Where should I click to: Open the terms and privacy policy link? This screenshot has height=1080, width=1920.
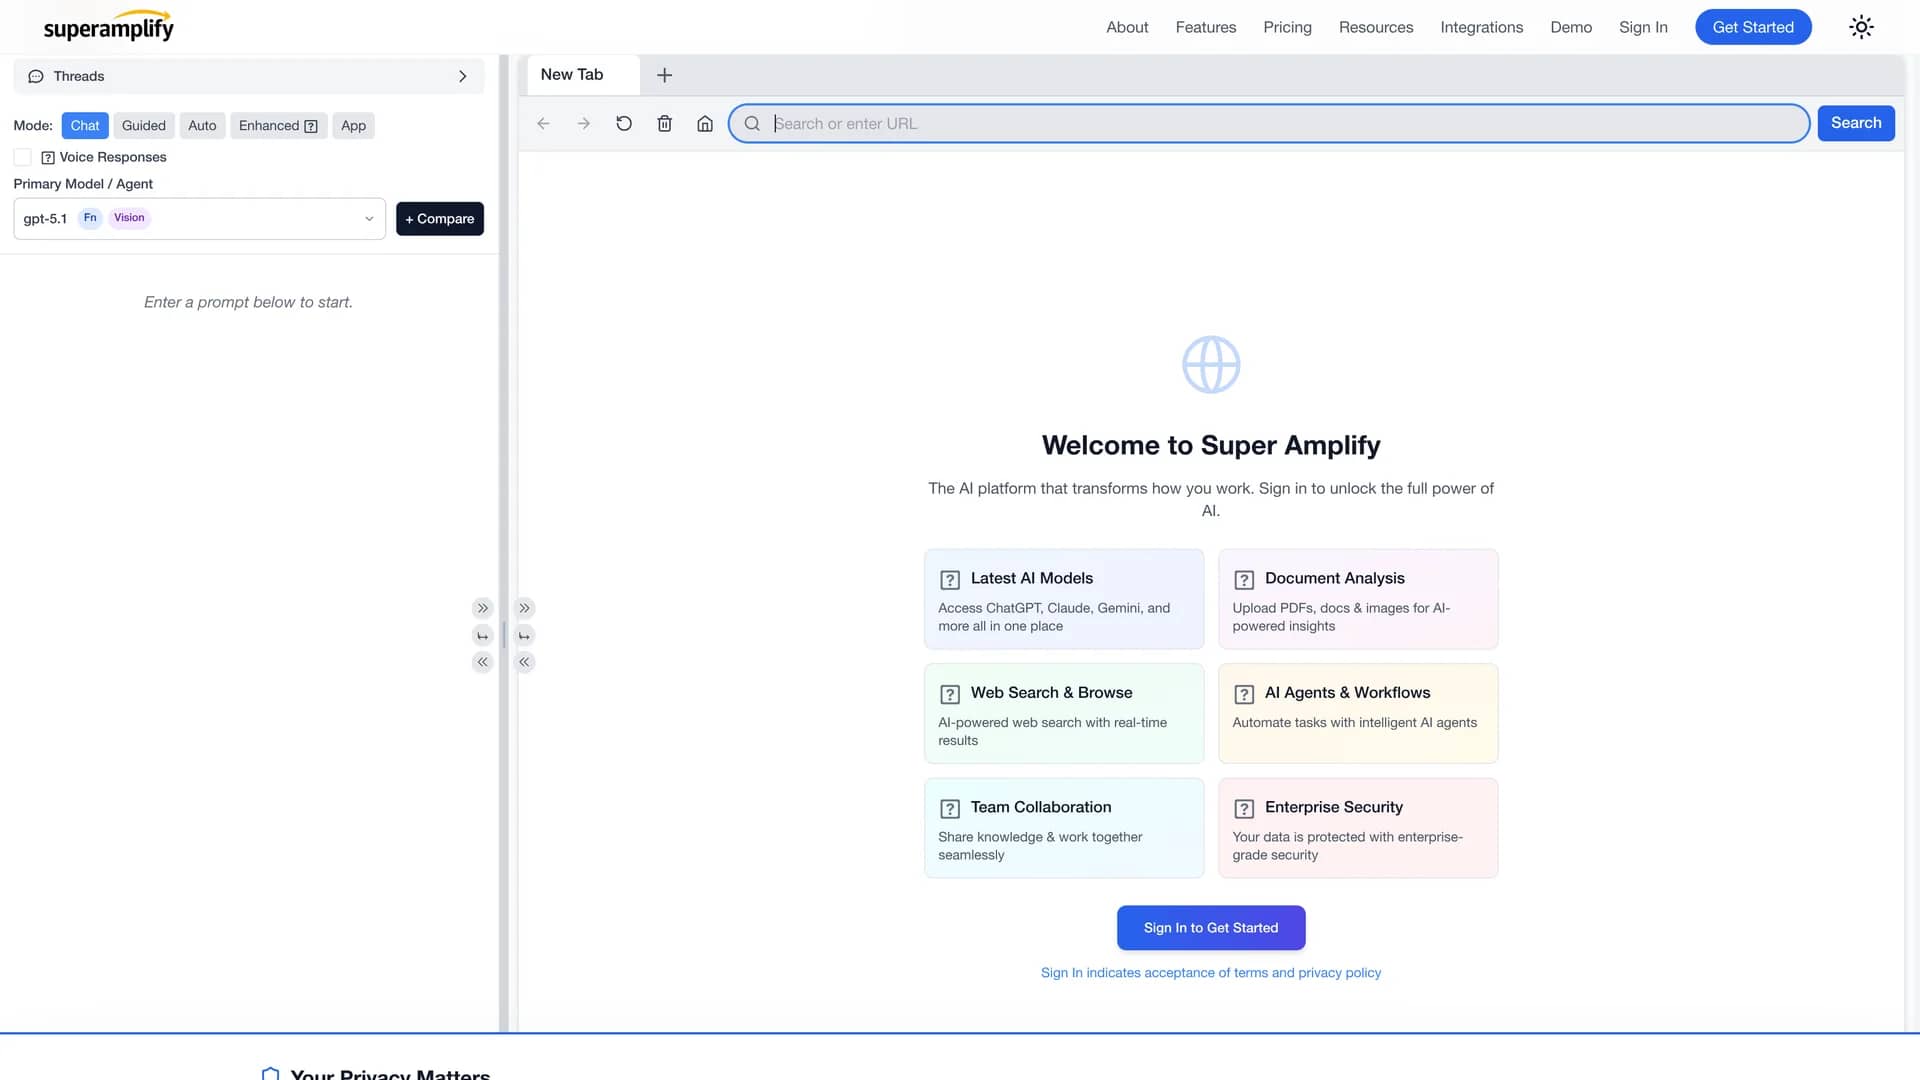point(1211,972)
